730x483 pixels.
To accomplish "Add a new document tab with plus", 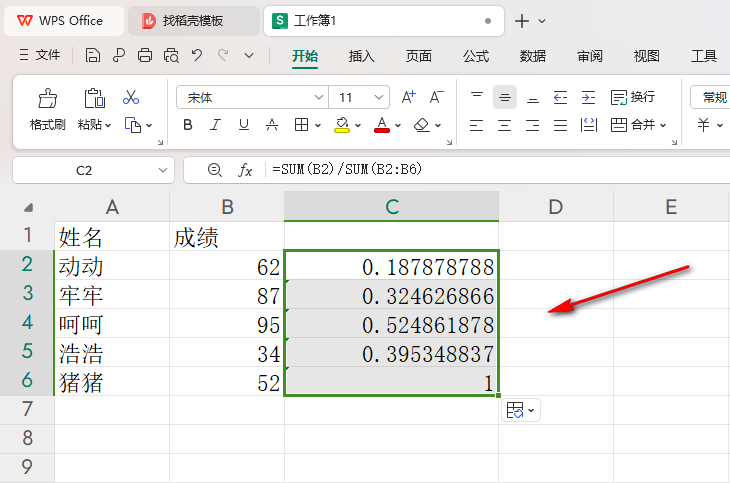I will [522, 21].
